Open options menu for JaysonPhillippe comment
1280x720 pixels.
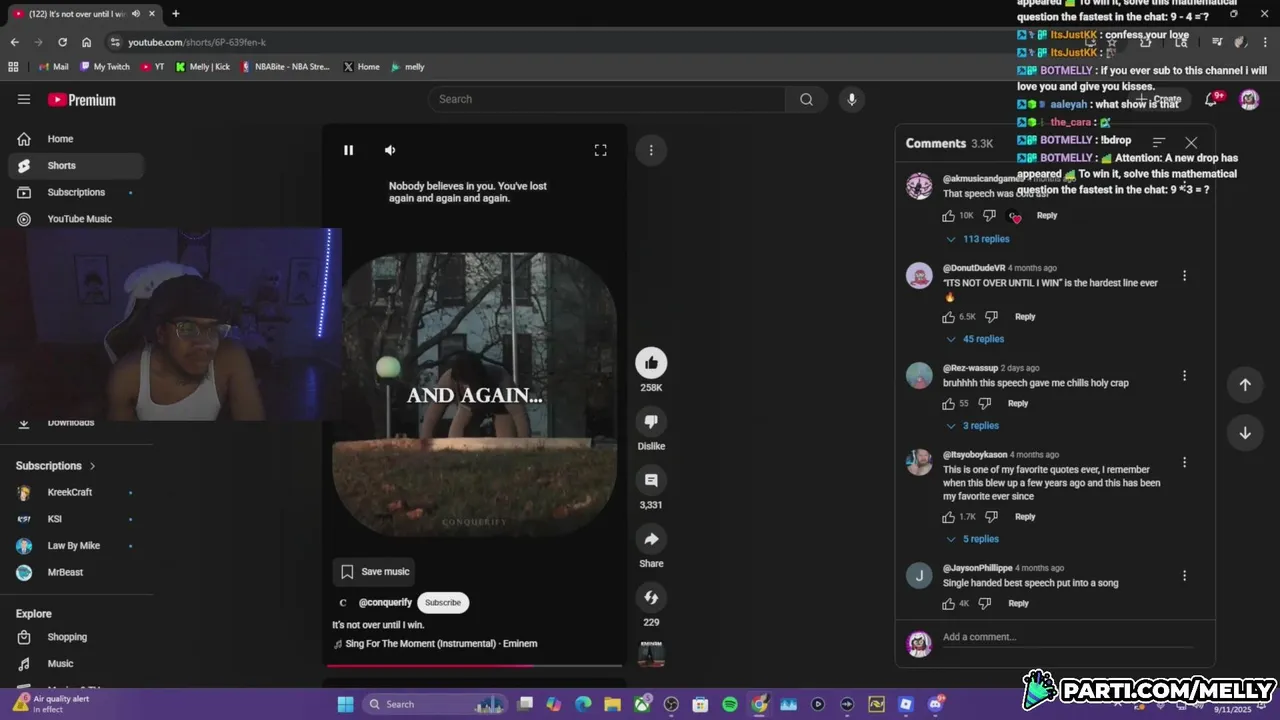pos(1184,576)
